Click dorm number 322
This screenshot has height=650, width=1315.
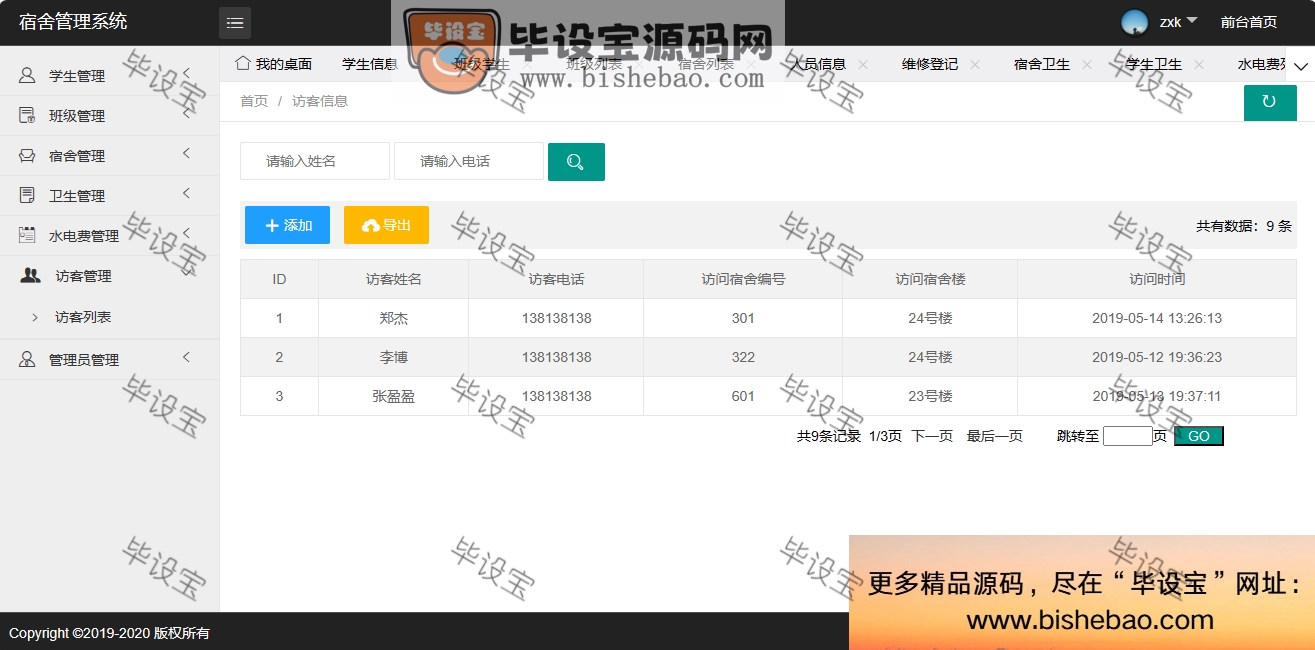coord(743,357)
